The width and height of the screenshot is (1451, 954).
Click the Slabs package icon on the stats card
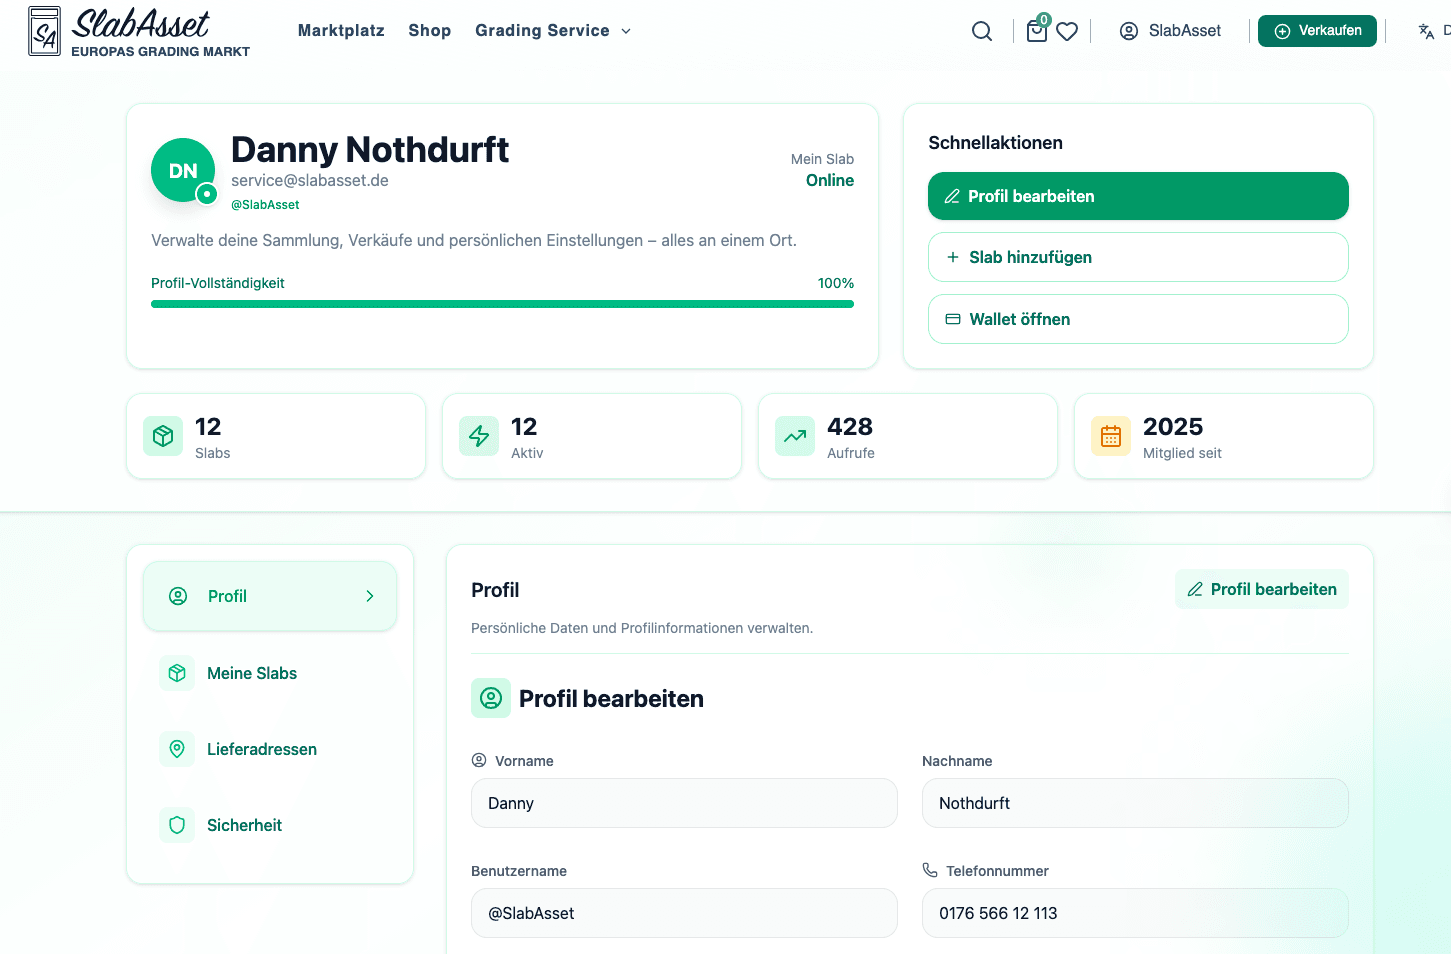click(162, 436)
